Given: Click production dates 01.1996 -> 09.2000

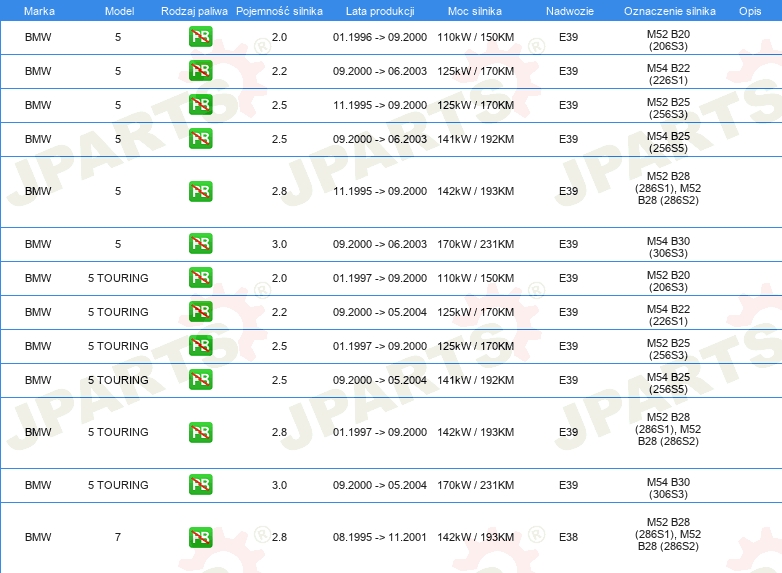Looking at the screenshot, I should (380, 37).
